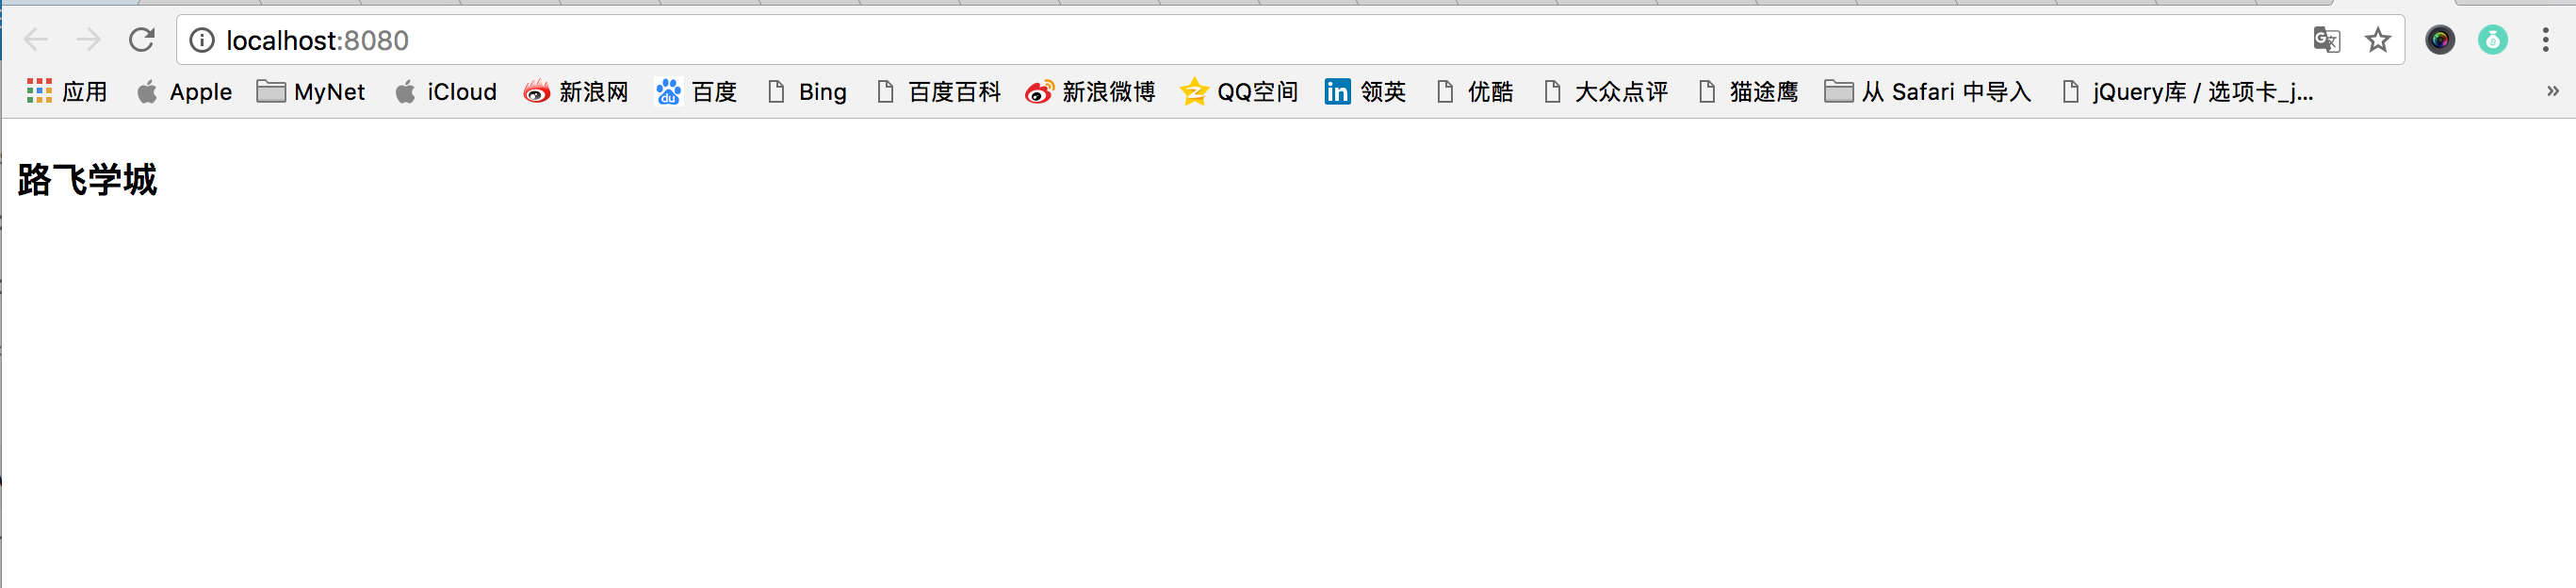
Task: Open the 从 Safari 中导入 bookmark folder
Action: click(1927, 92)
